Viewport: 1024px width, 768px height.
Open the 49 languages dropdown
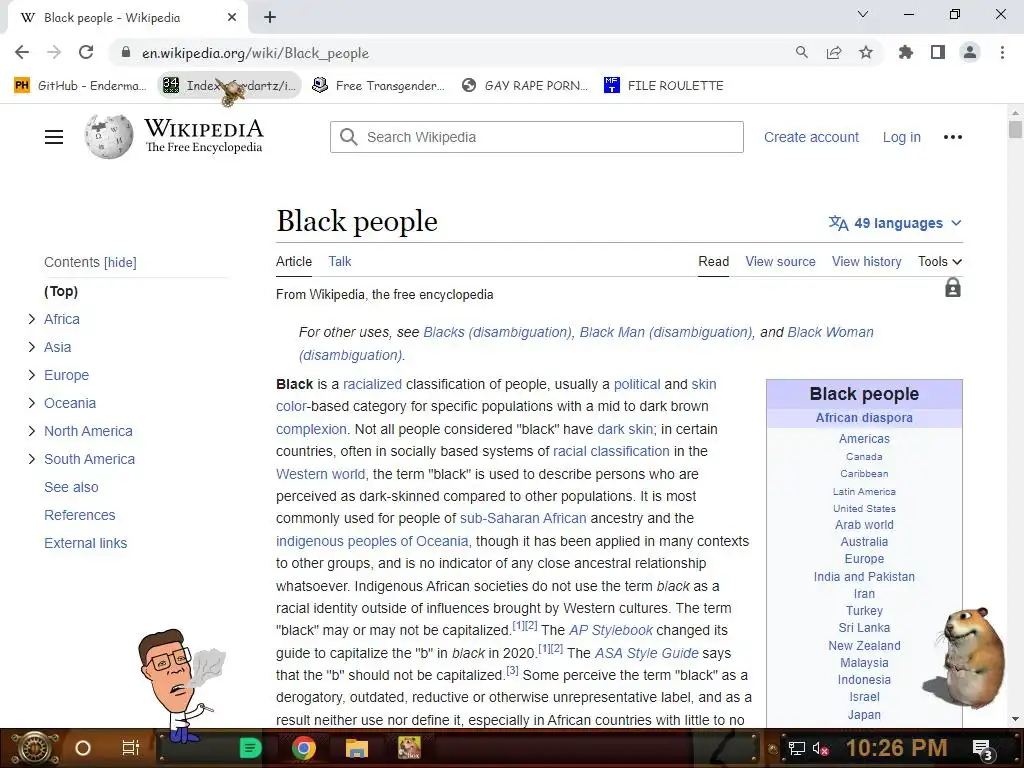tap(895, 223)
